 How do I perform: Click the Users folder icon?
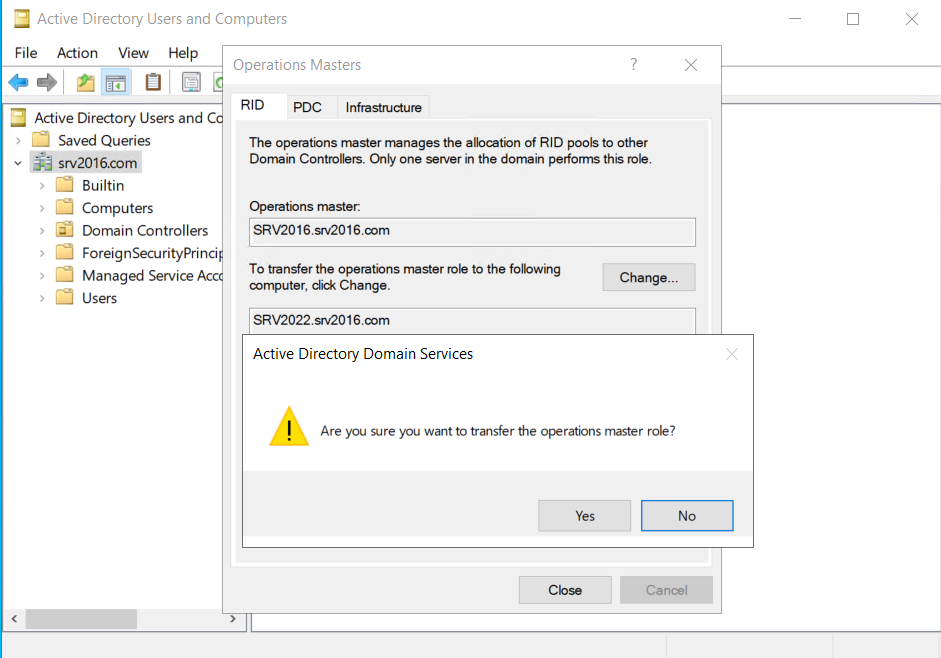(x=64, y=298)
